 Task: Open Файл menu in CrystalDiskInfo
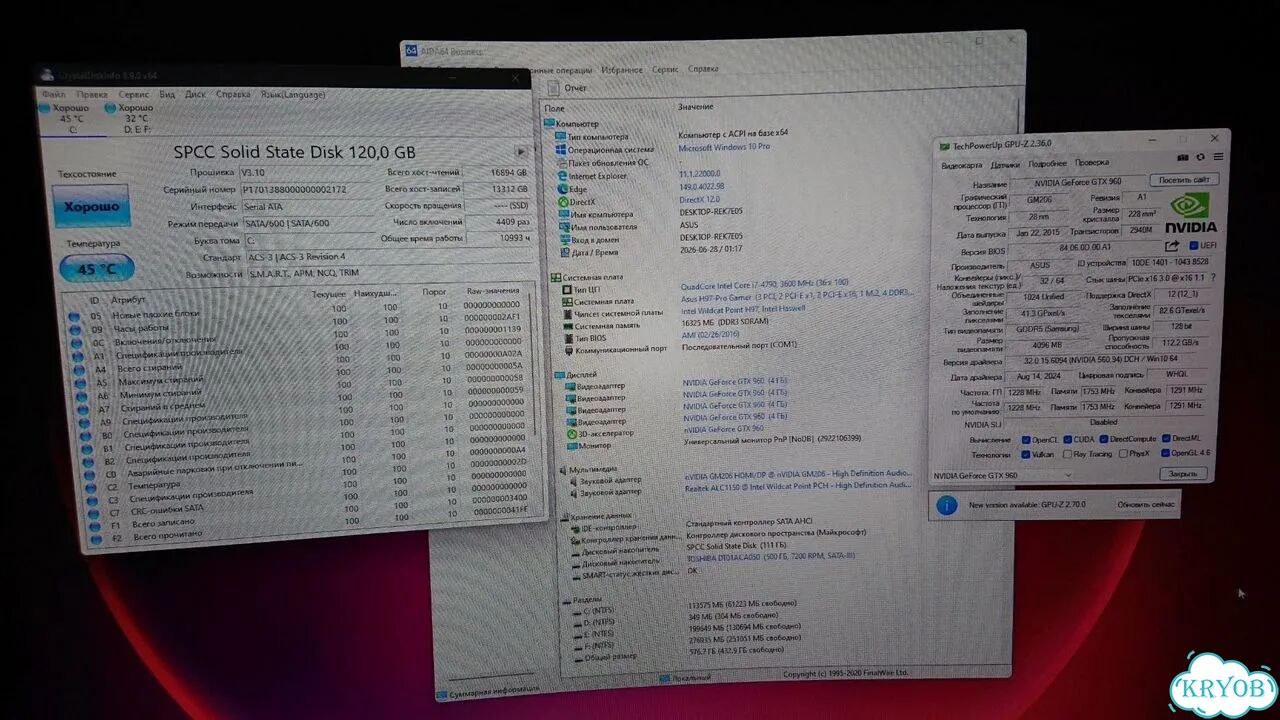53,95
